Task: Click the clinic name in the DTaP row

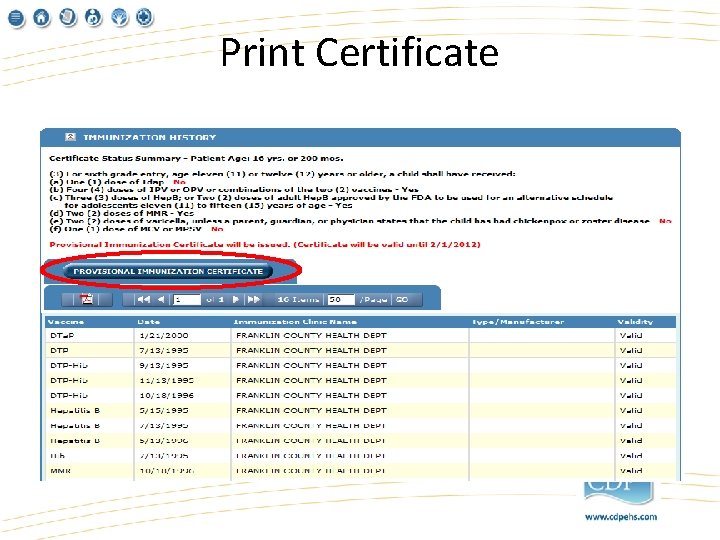Action: coord(311,335)
